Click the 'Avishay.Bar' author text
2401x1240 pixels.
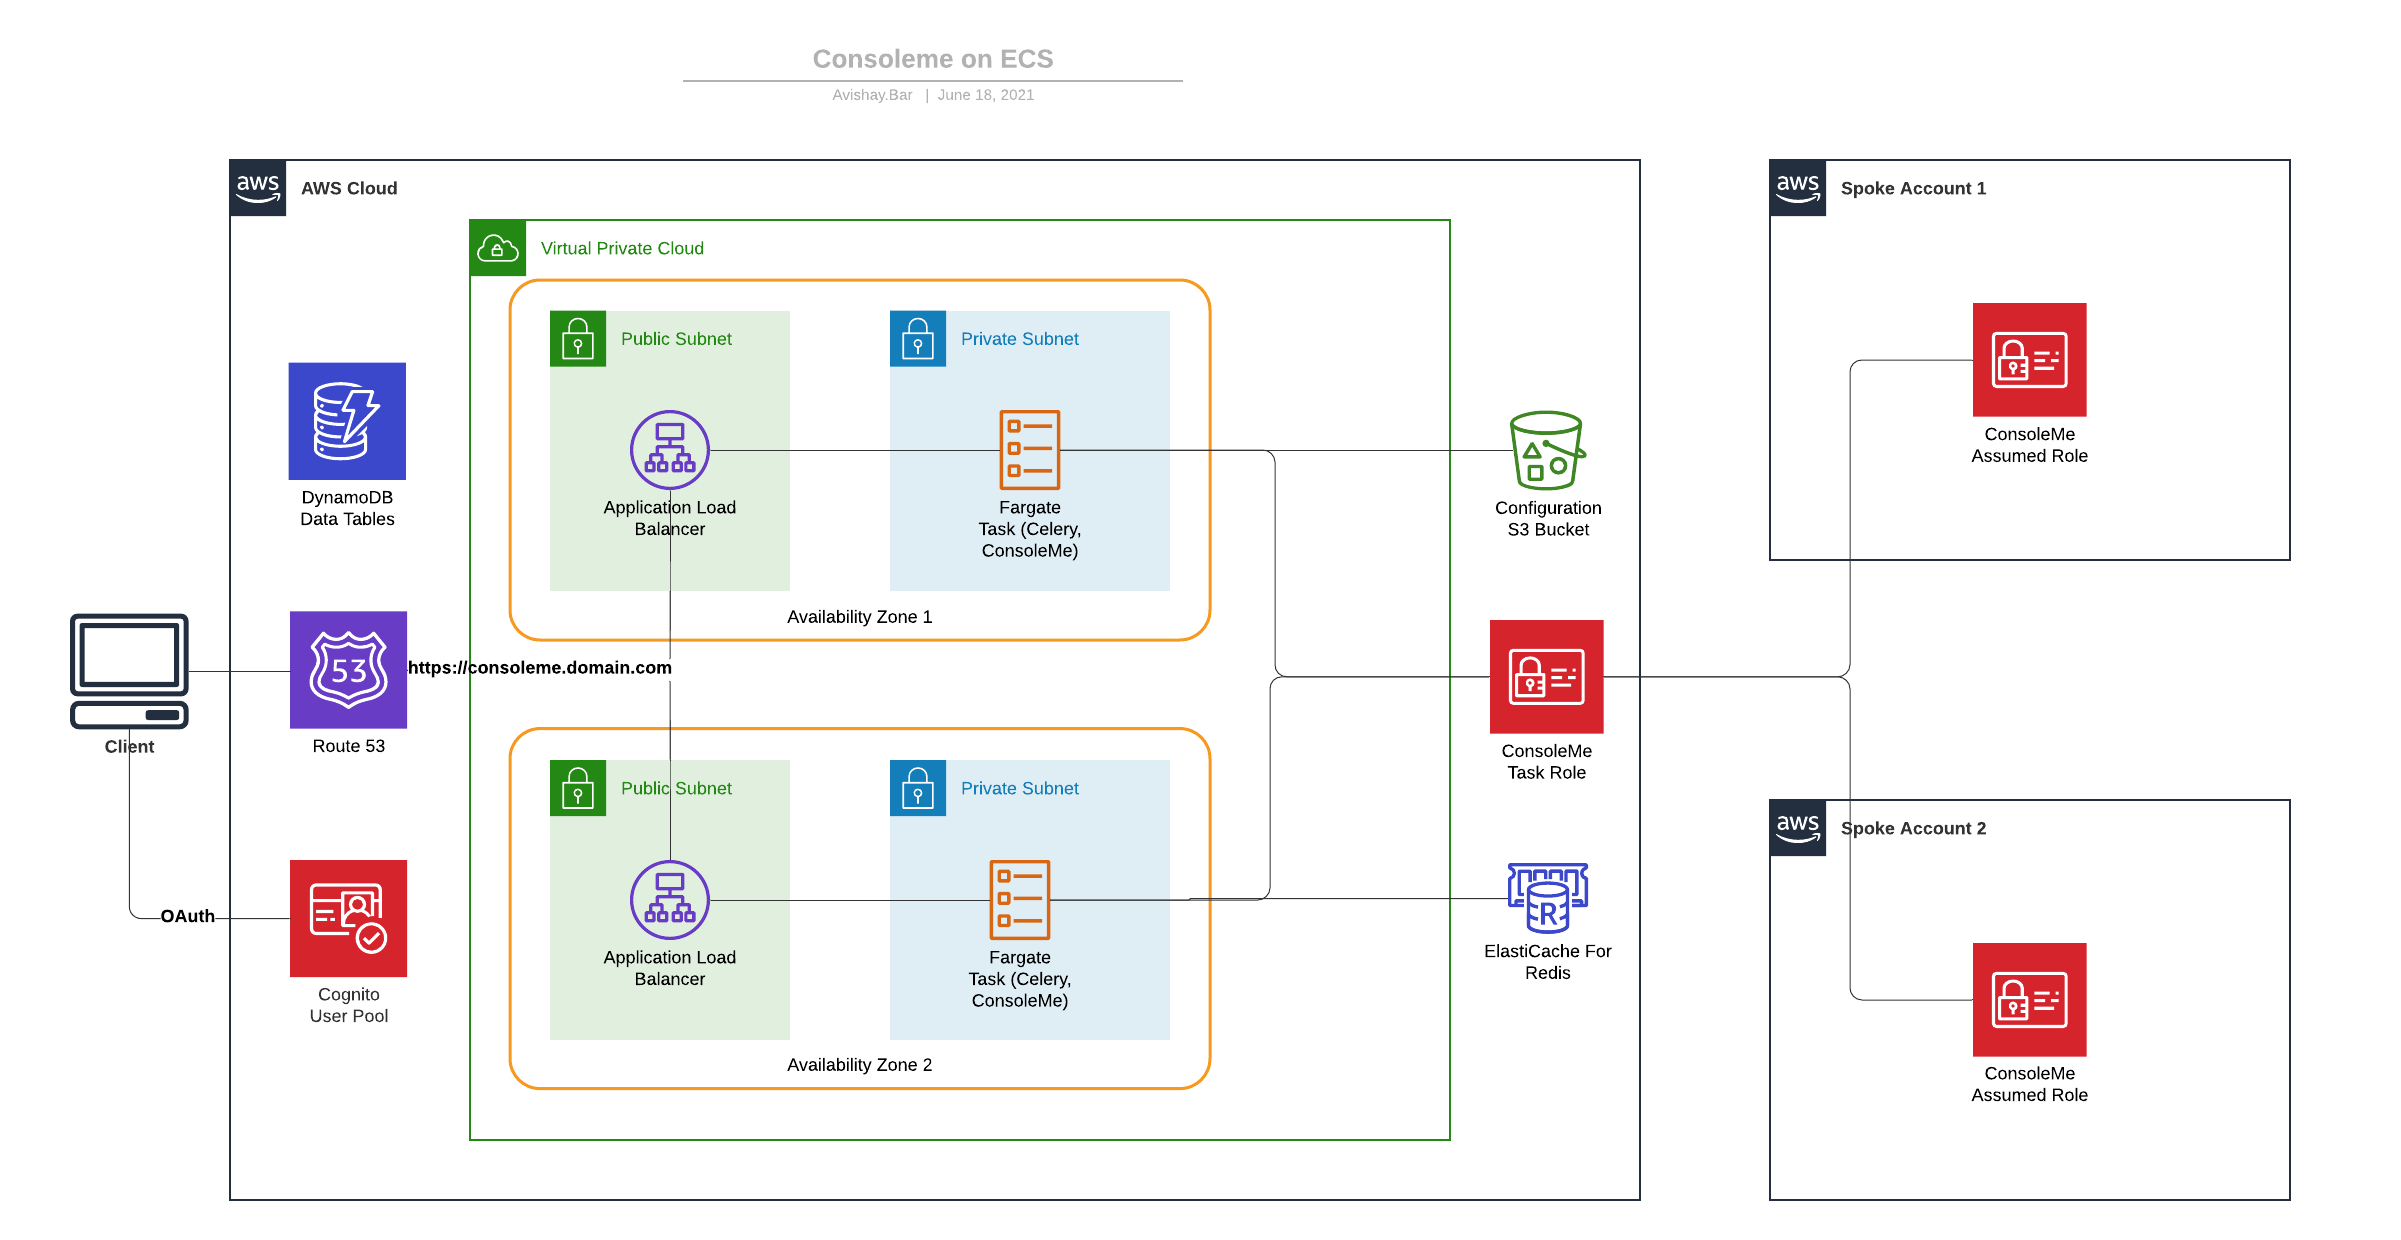point(872,95)
